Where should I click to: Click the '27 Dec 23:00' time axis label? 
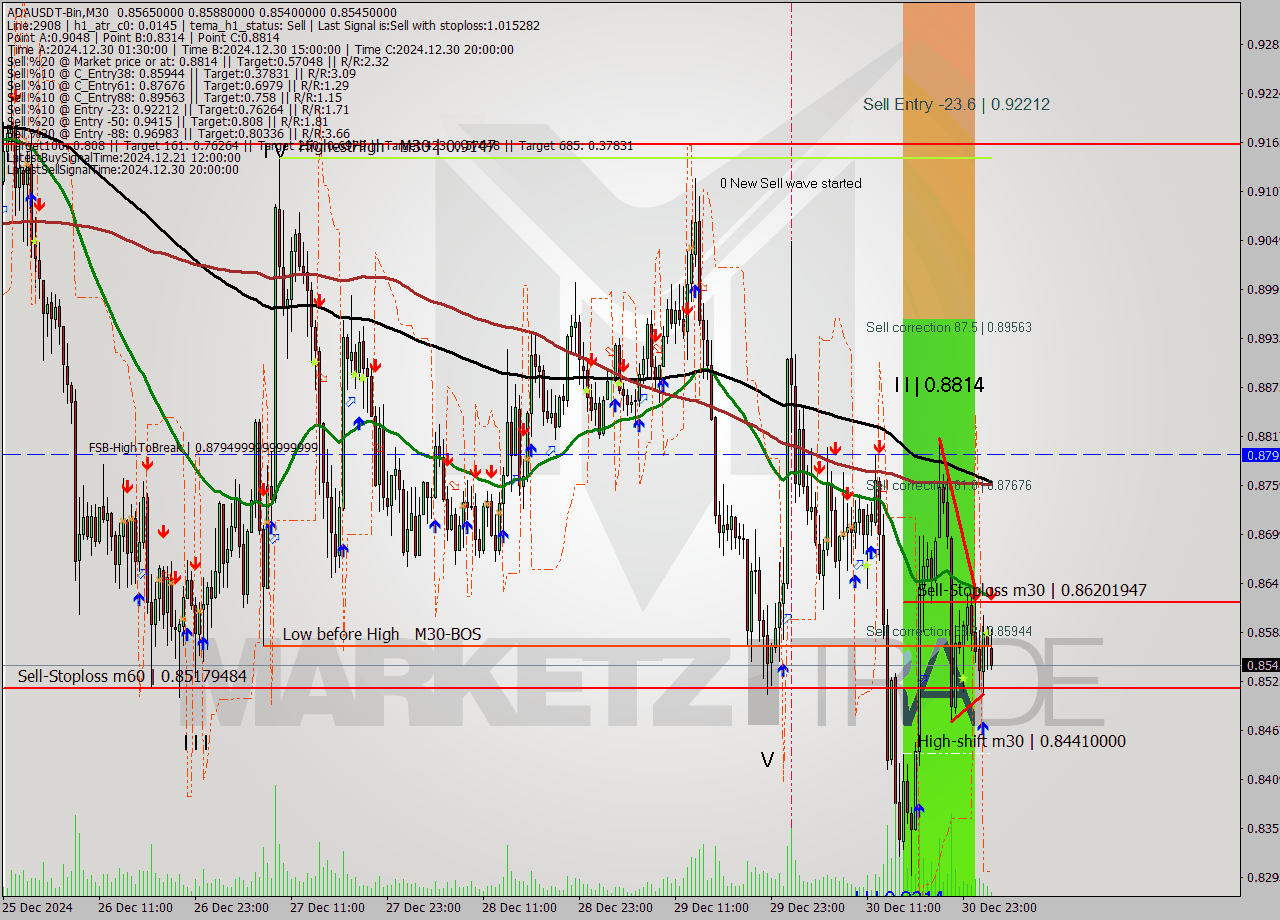[x=423, y=908]
